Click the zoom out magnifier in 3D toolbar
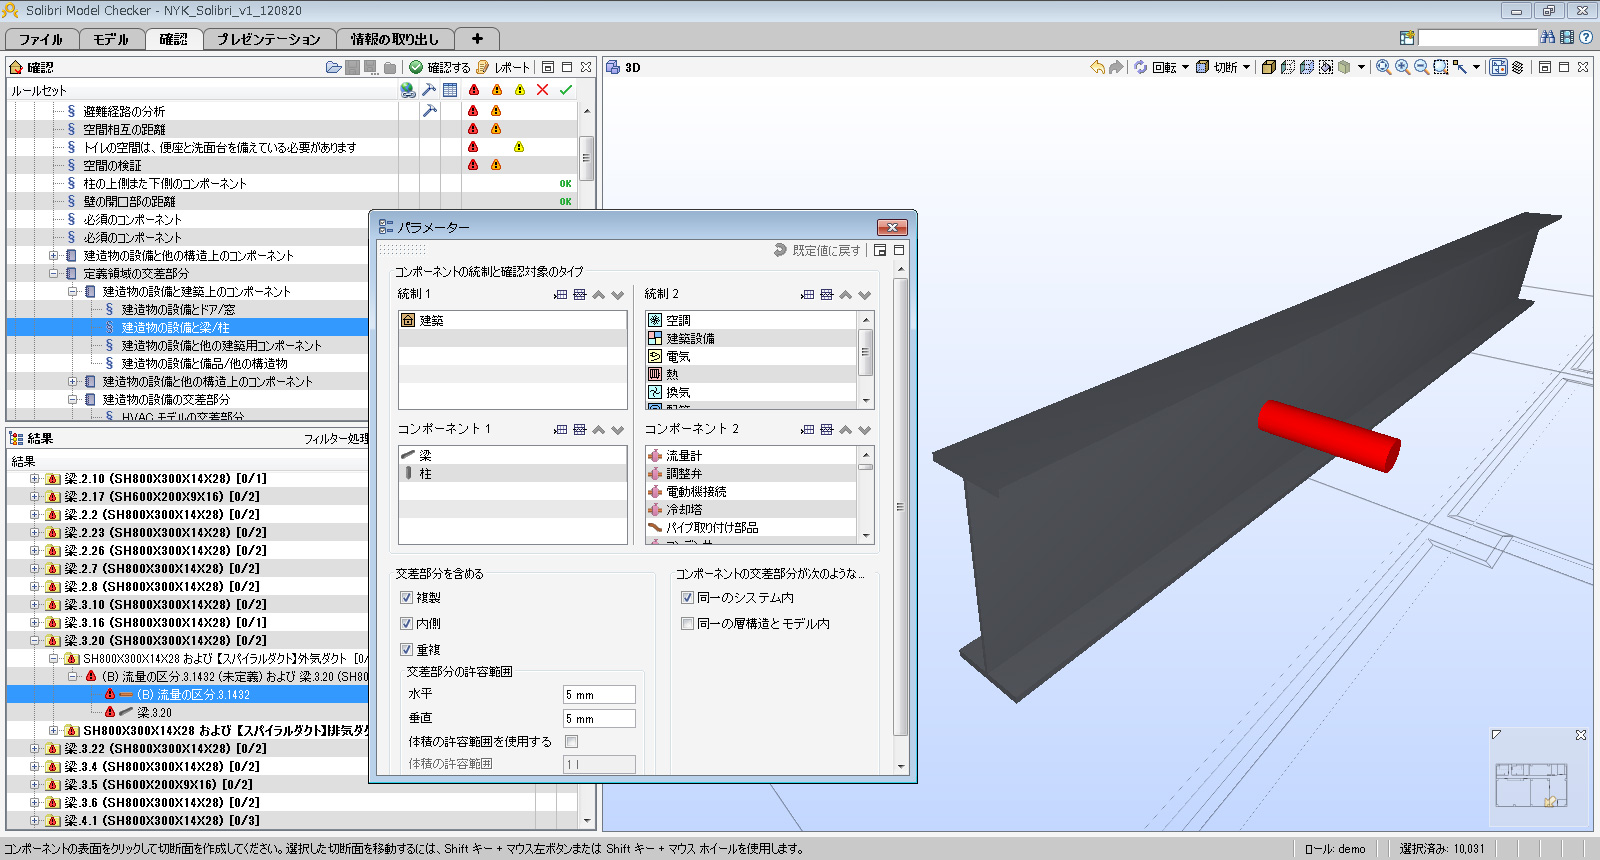The width and height of the screenshot is (1600, 860). (1421, 67)
